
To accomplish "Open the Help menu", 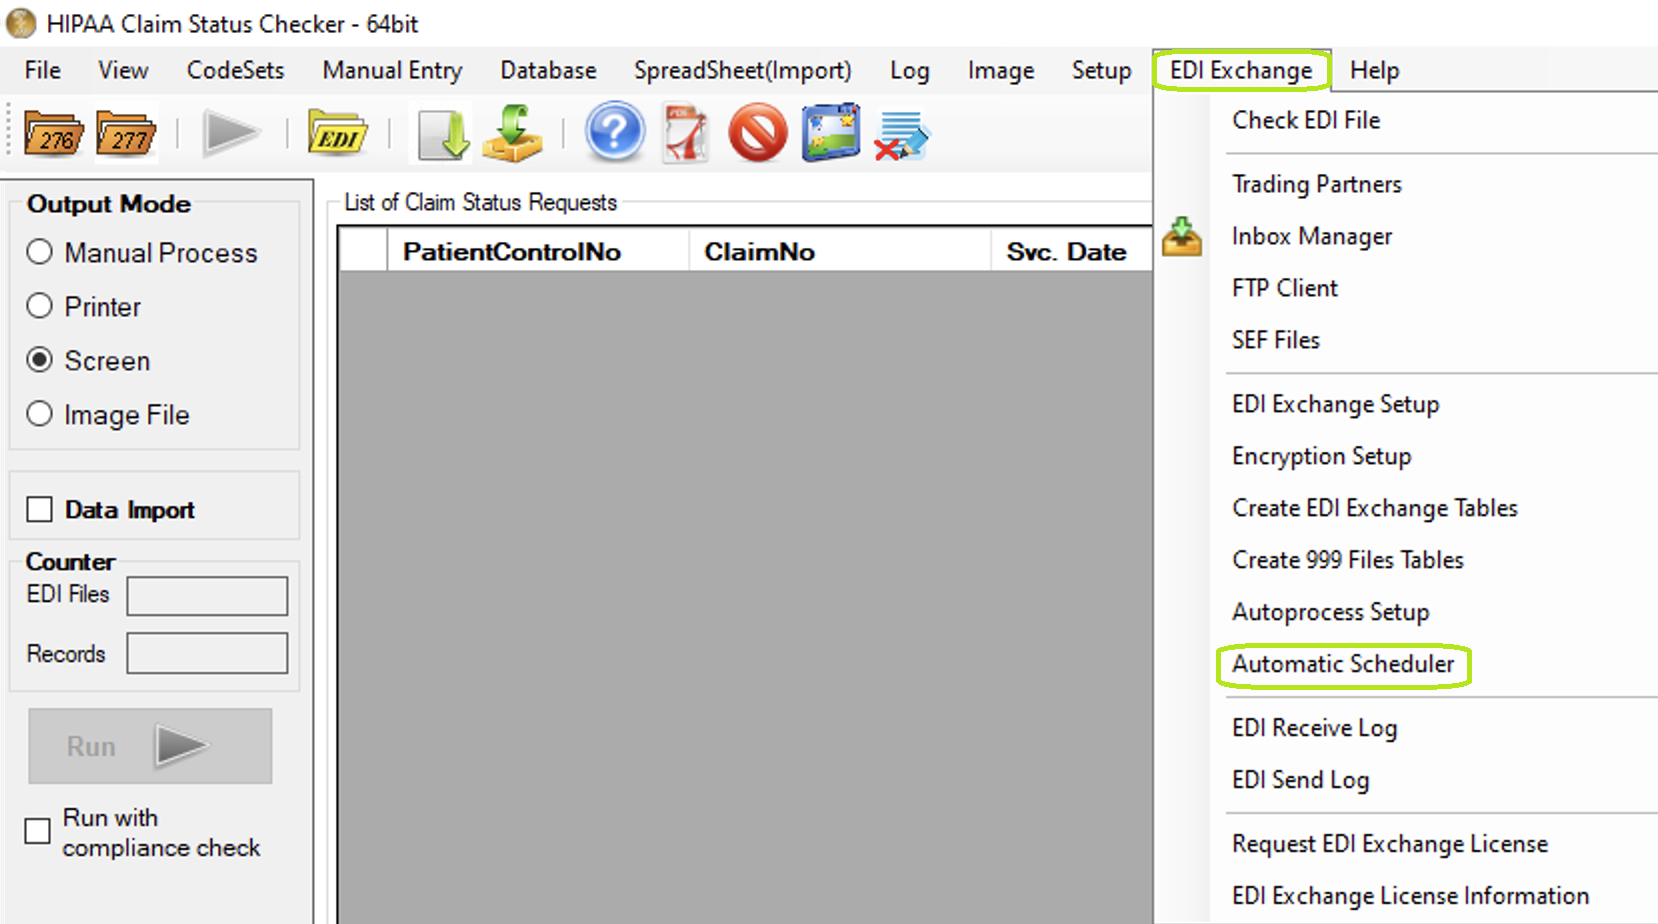I will pos(1375,70).
